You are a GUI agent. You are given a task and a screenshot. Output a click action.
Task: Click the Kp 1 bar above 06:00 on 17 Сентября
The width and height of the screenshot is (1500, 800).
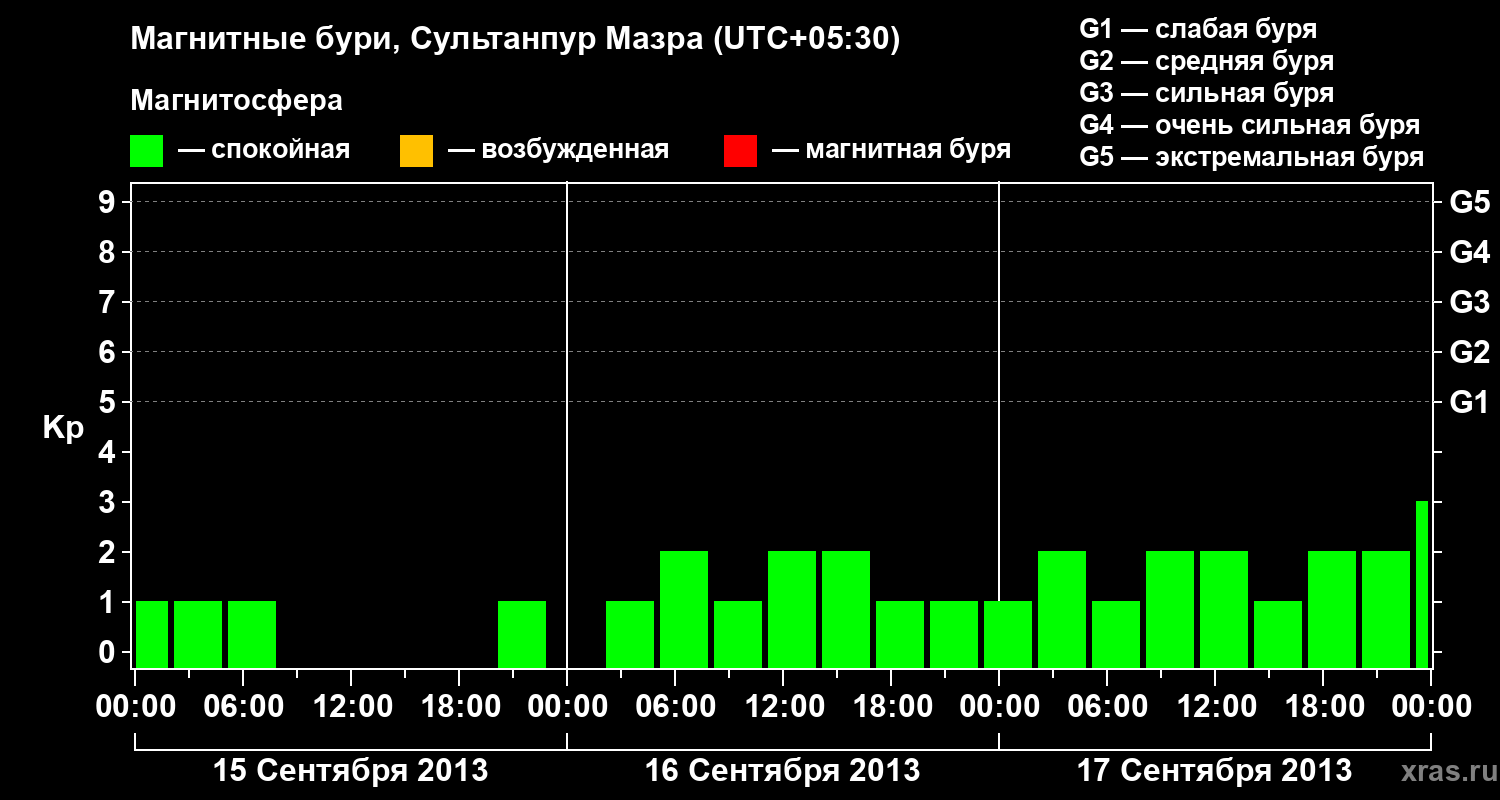coord(1116,634)
